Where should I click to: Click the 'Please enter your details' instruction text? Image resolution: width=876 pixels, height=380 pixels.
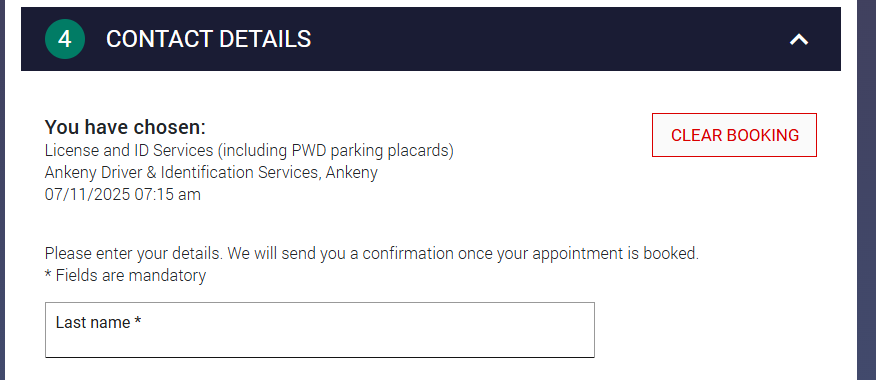(x=134, y=254)
